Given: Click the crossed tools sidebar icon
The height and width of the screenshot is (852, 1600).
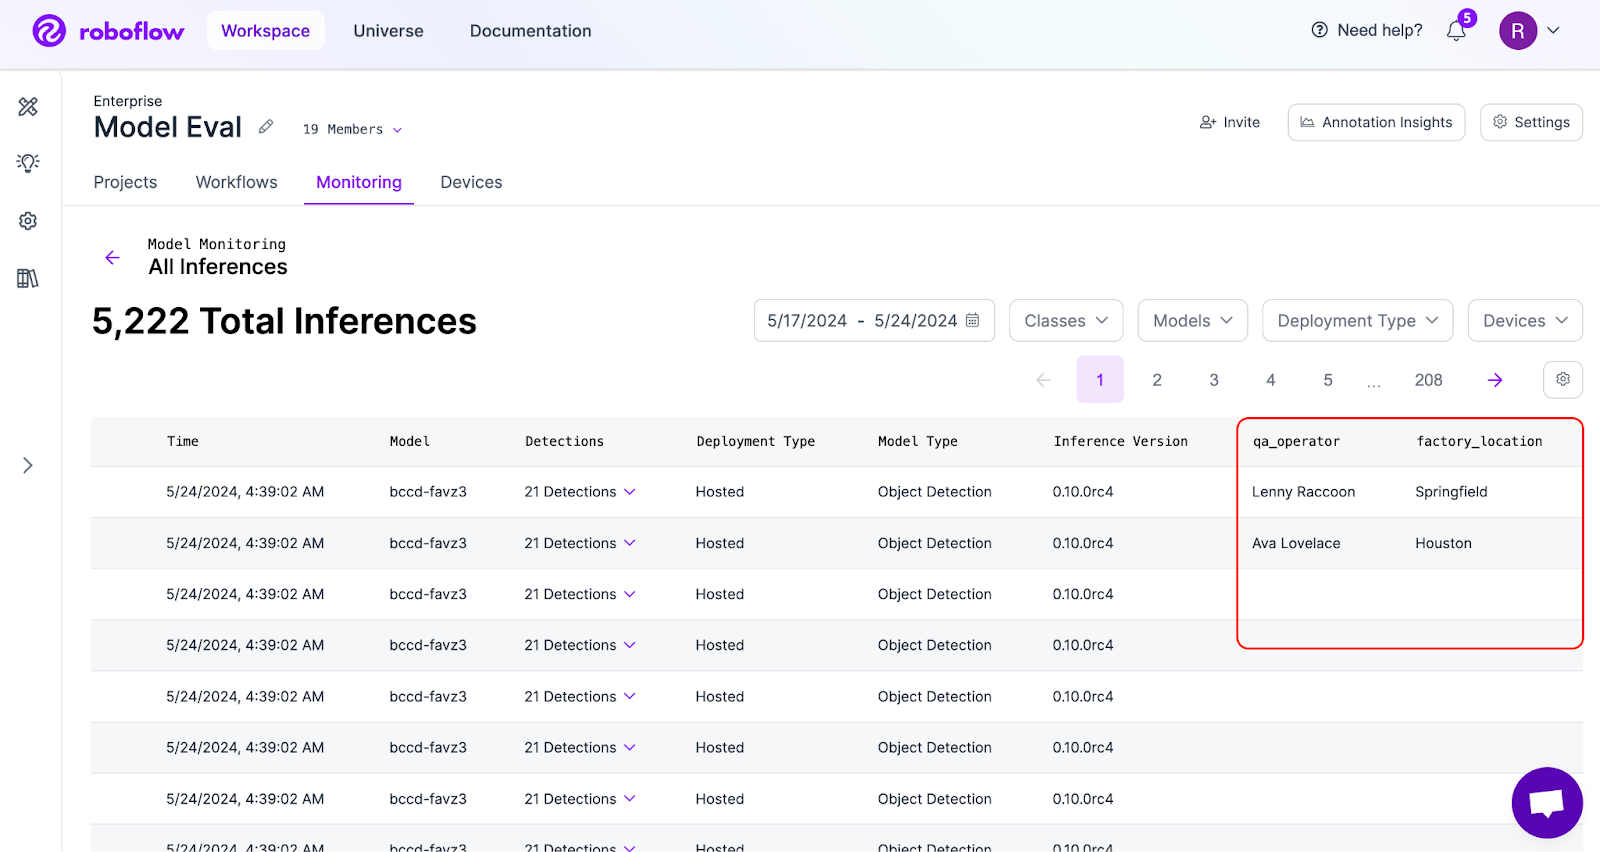Looking at the screenshot, I should (28, 106).
